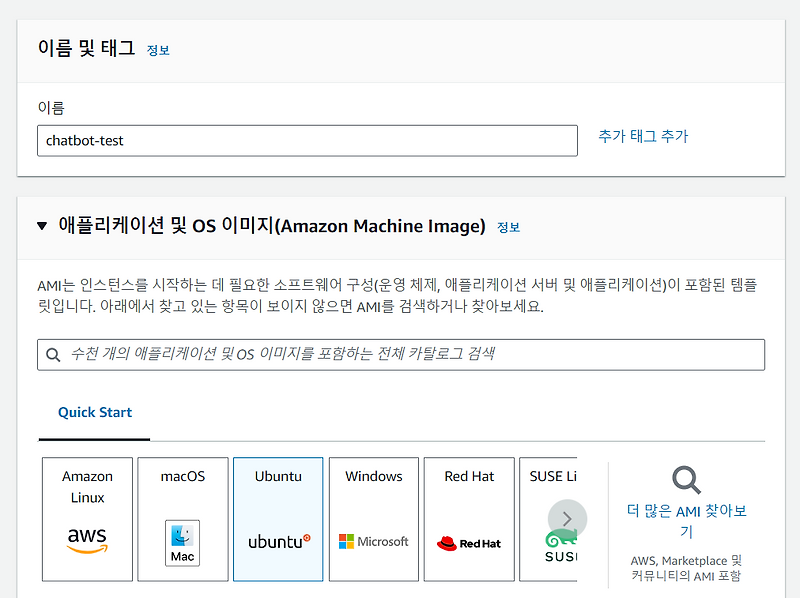This screenshot has height=598, width=800.
Task: Click the 이름 field containing chatbot-test
Action: point(307,140)
